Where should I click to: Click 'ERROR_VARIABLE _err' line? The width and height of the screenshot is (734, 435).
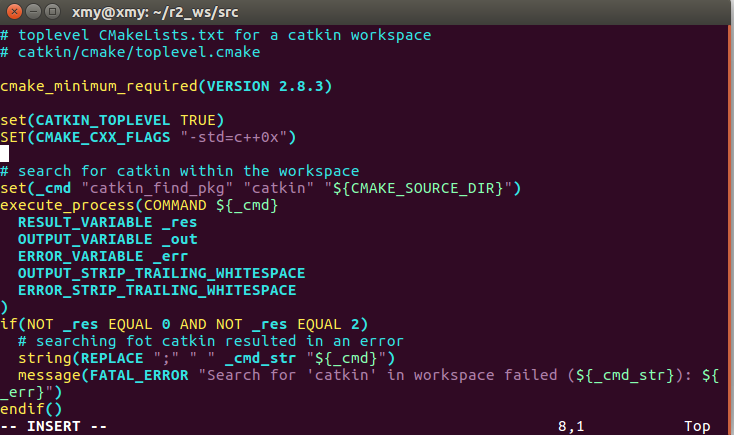(103, 256)
